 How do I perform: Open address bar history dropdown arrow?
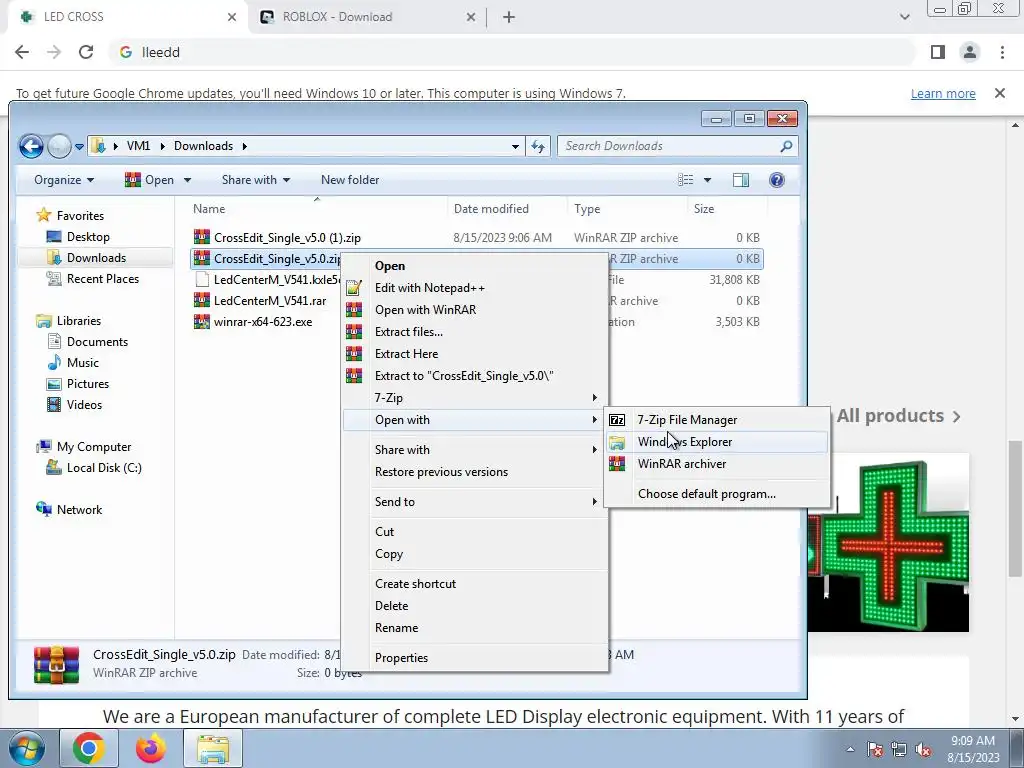point(515,146)
